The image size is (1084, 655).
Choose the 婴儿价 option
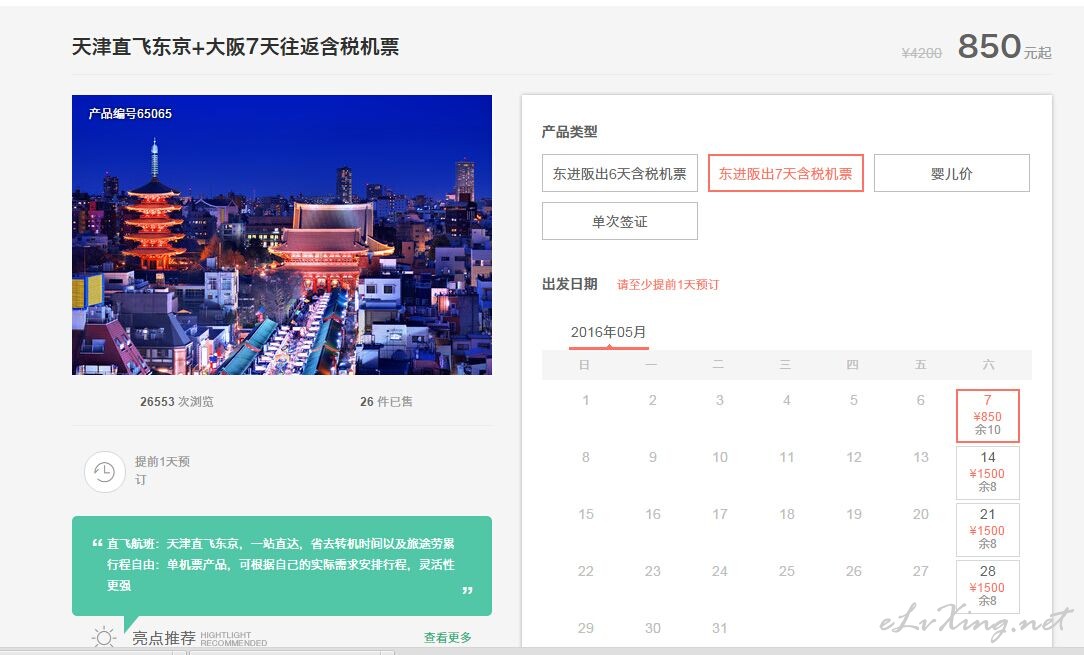(x=951, y=173)
